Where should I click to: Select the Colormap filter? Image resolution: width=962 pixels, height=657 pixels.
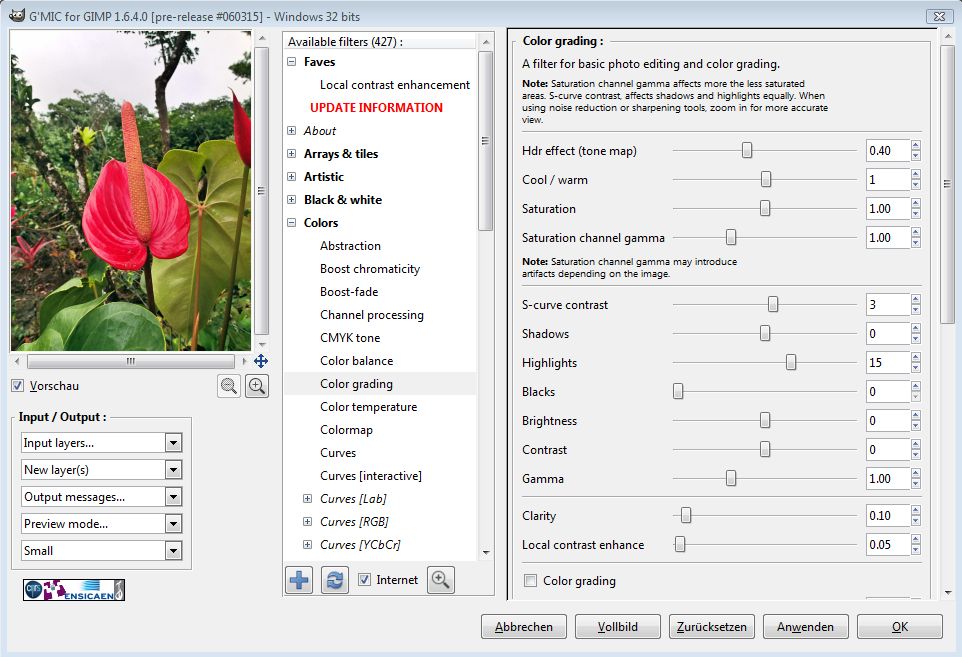346,430
